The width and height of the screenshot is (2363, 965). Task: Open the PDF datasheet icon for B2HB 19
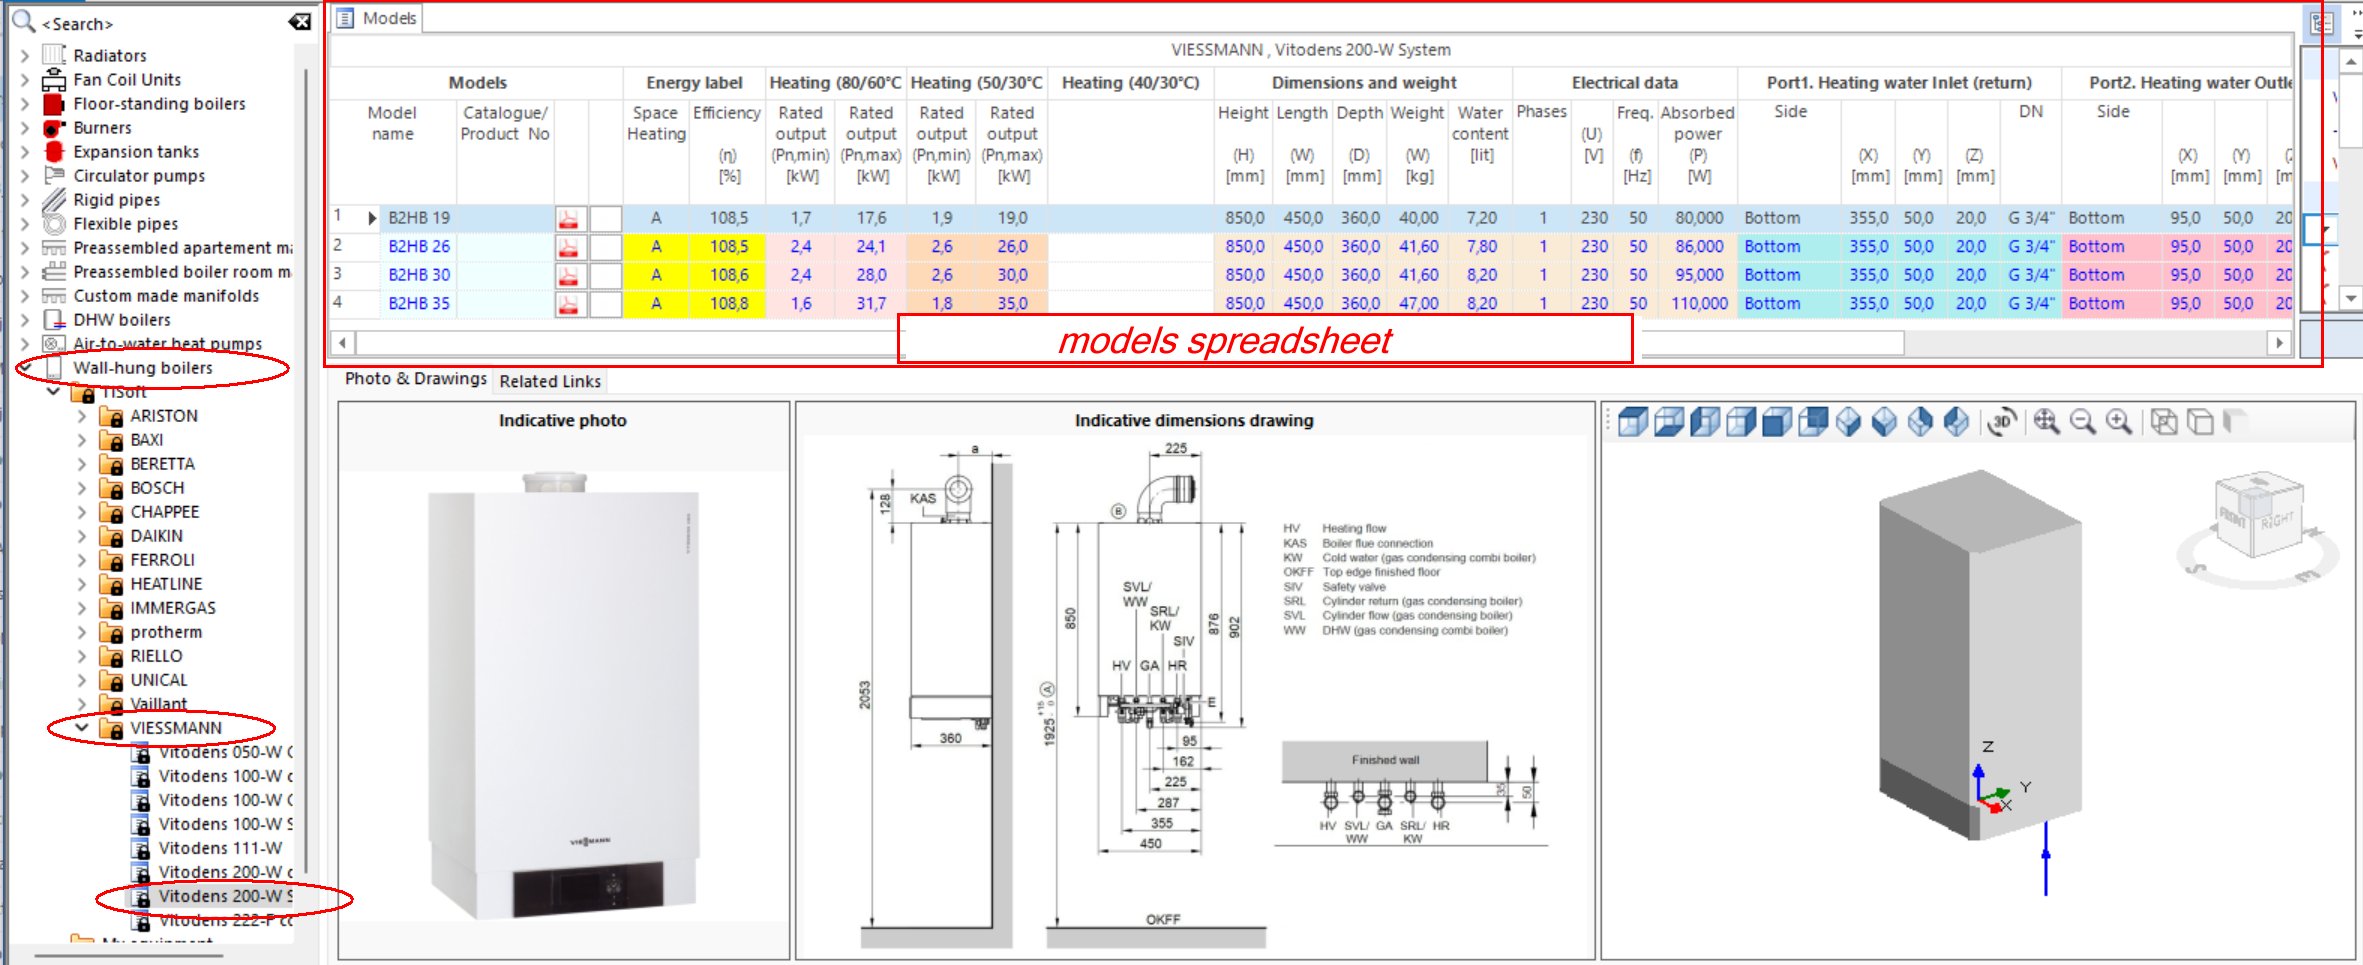coord(568,218)
